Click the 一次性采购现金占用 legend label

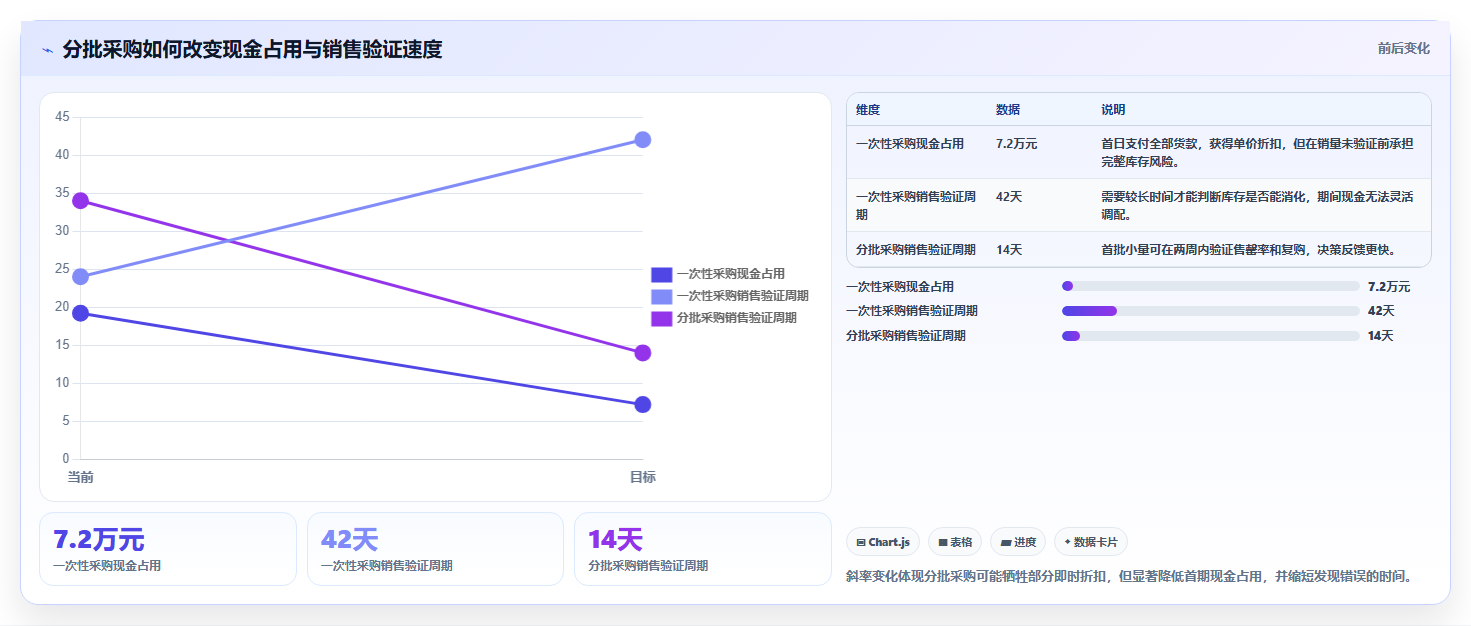(x=730, y=274)
